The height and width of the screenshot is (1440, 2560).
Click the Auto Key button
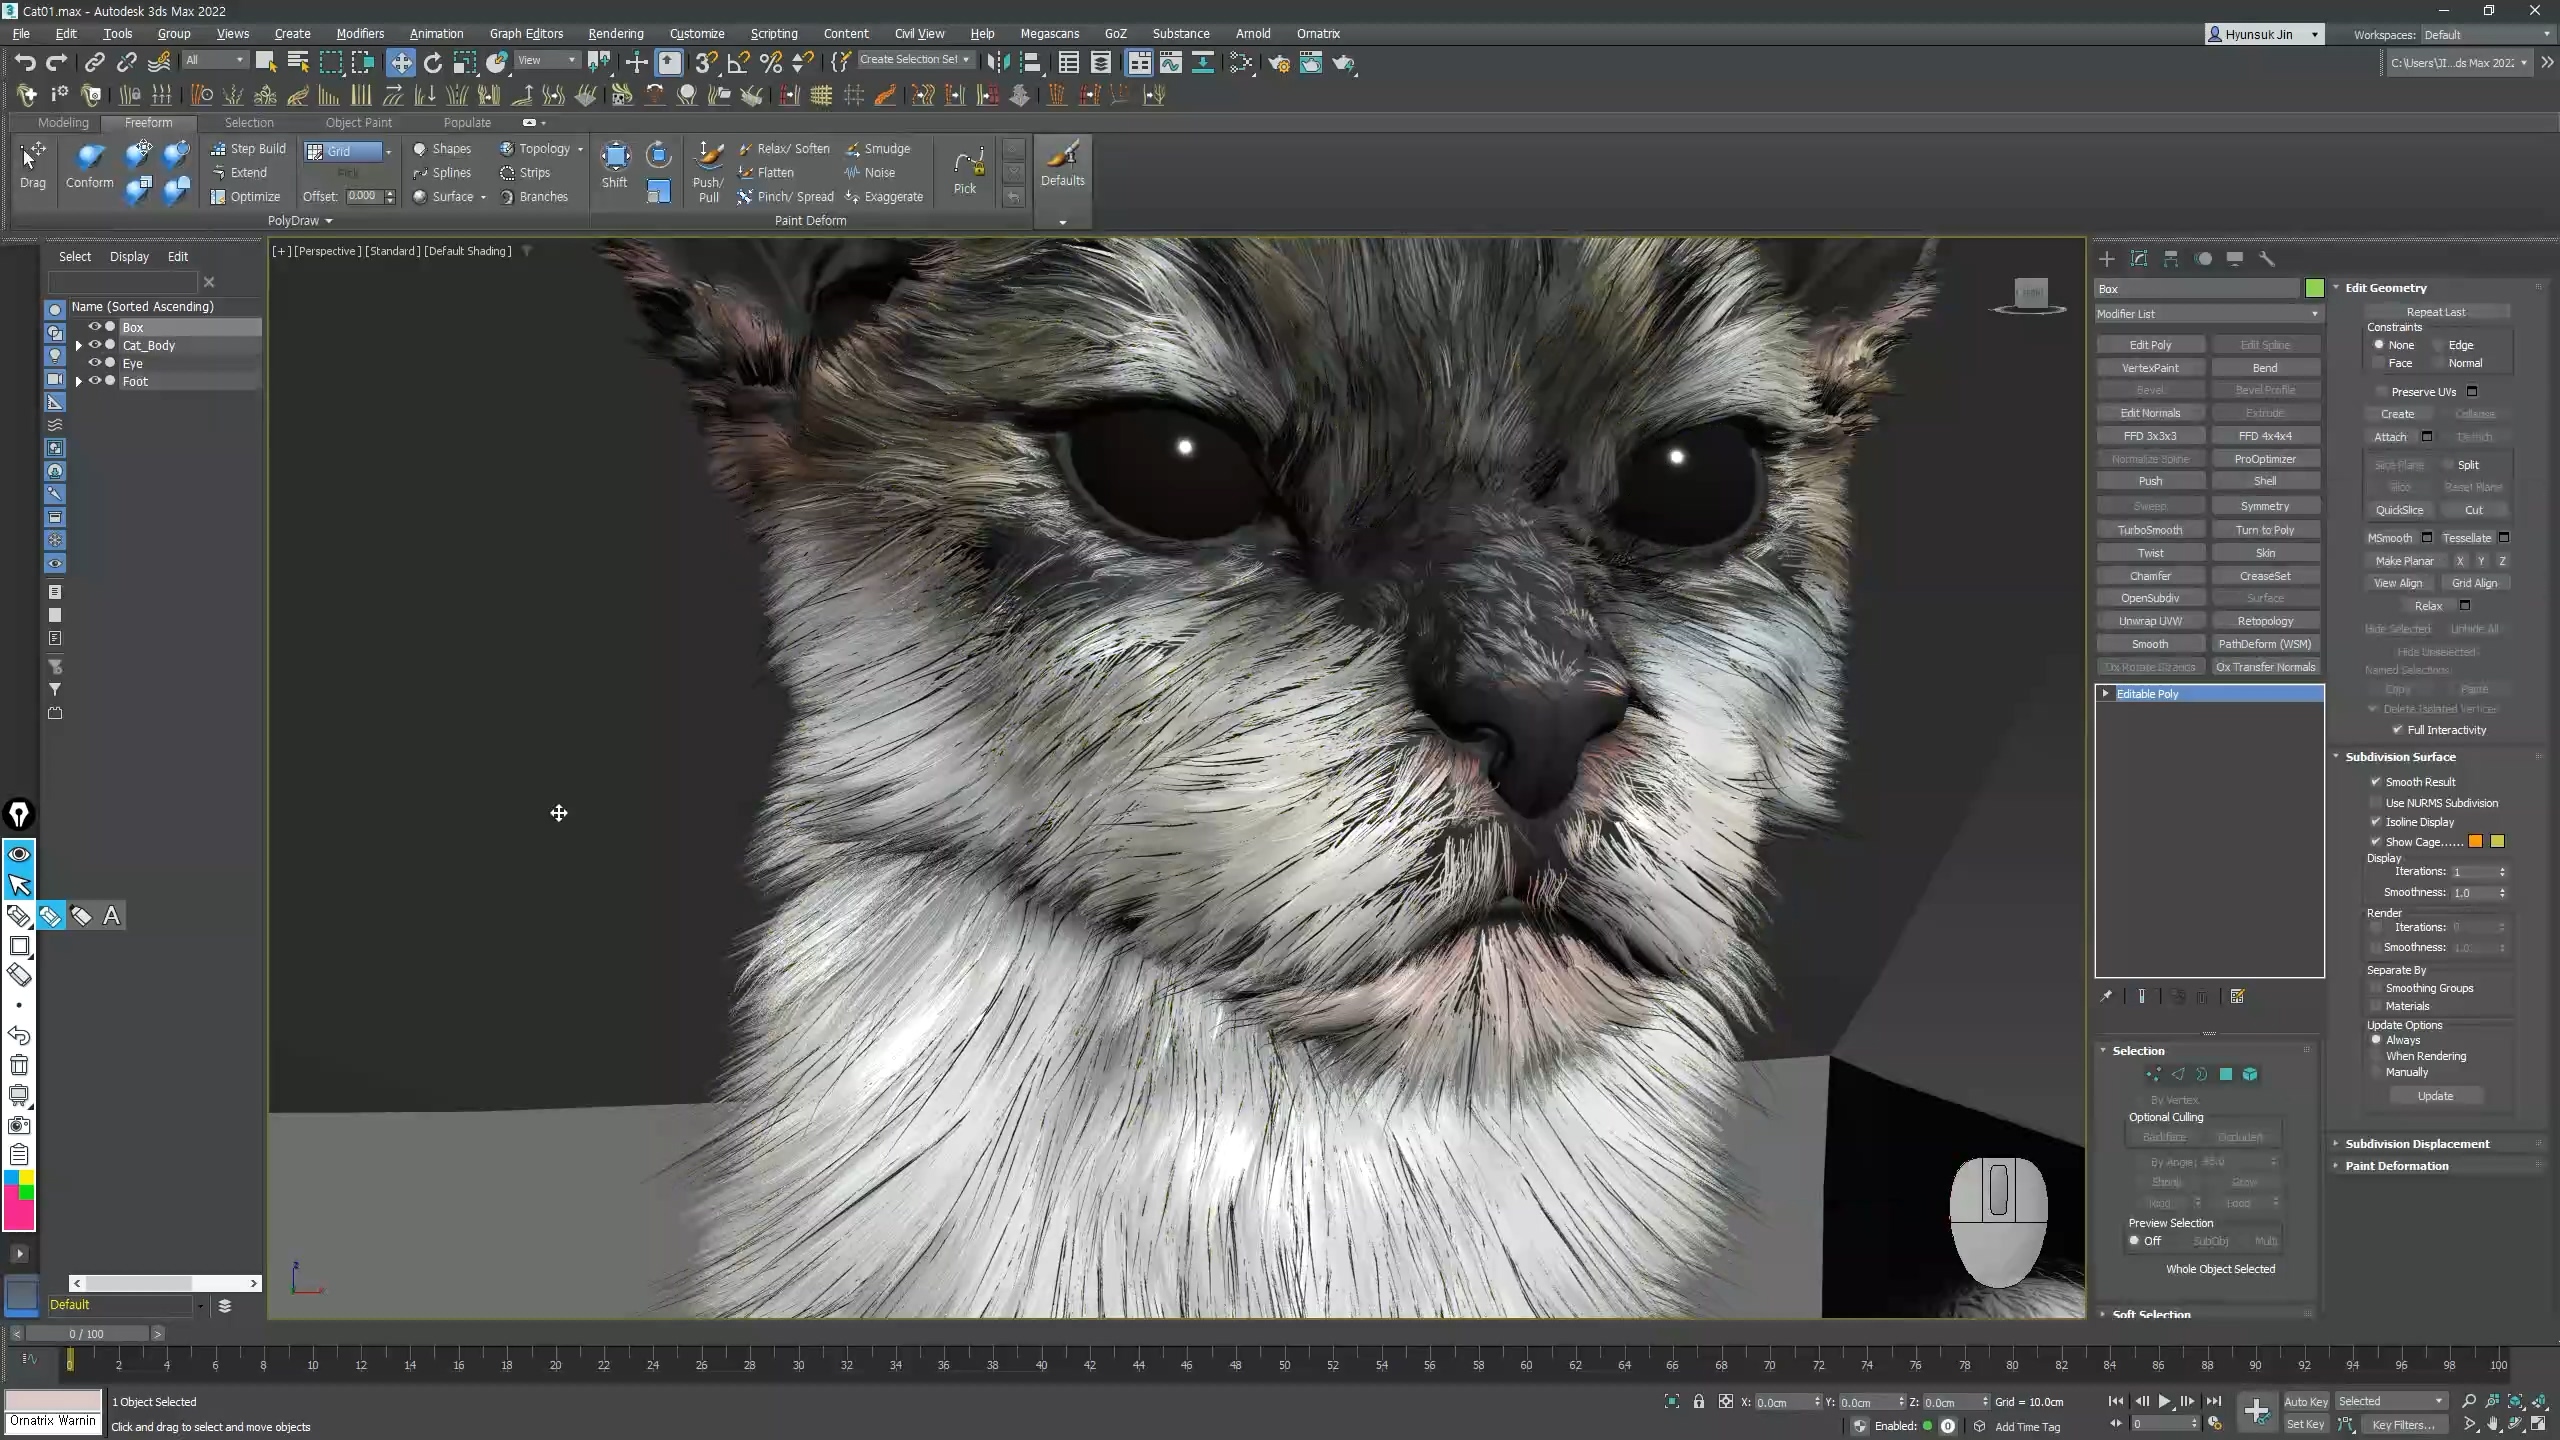click(x=2305, y=1401)
